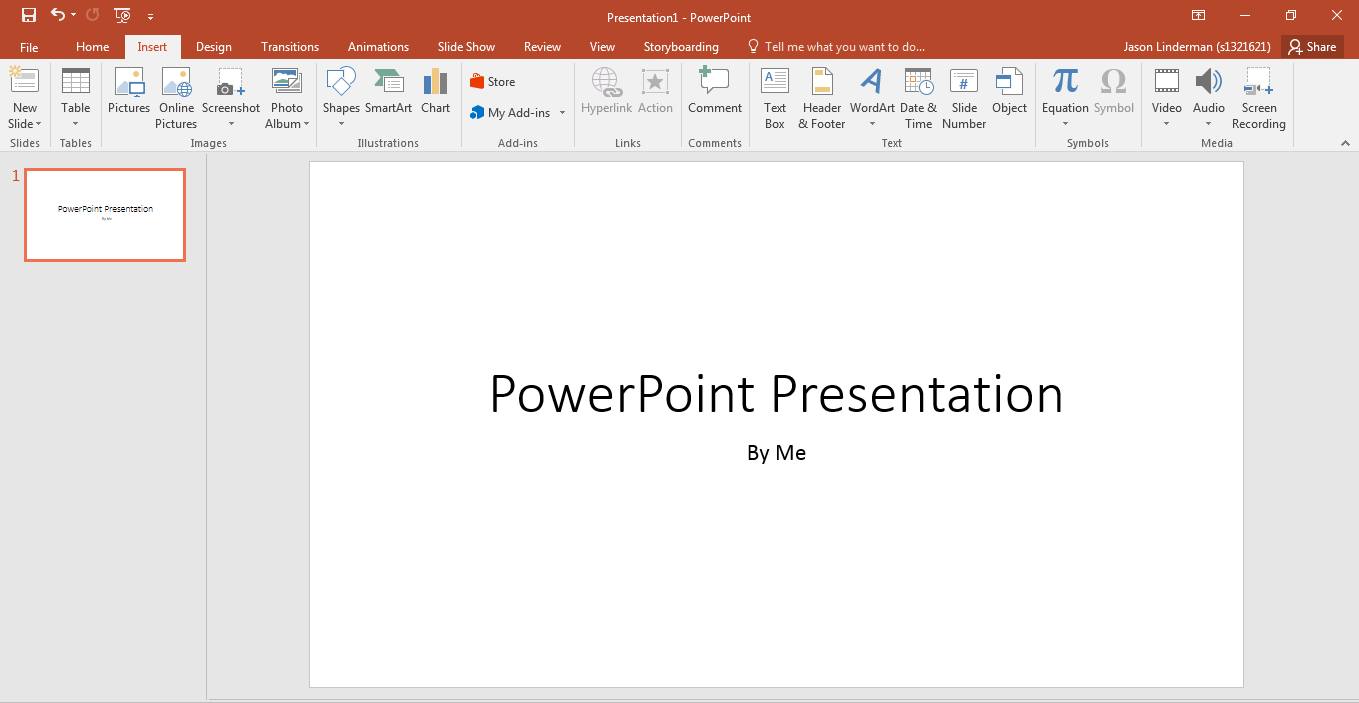The image size is (1359, 703).
Task: Open the Store add-ins
Action: point(493,81)
